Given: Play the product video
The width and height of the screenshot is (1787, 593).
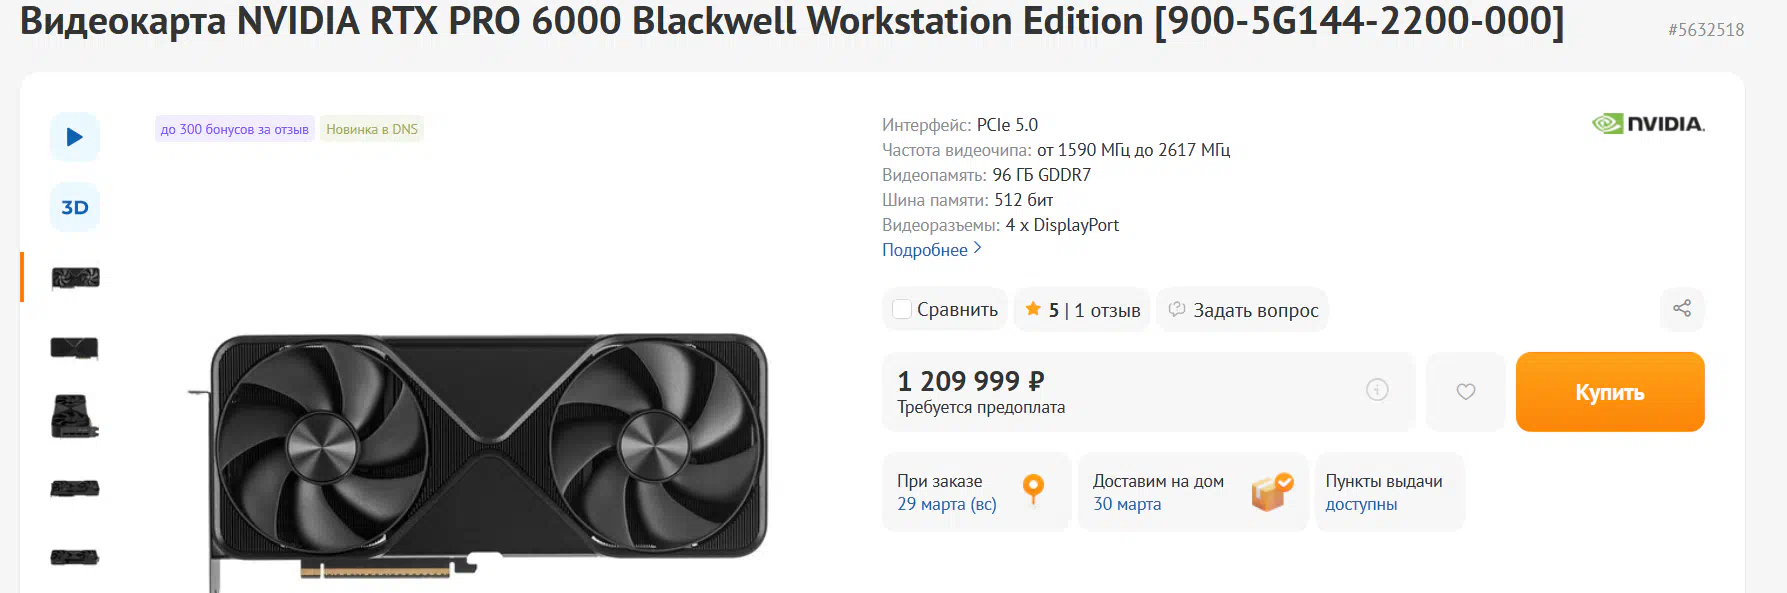Looking at the screenshot, I should pos(75,137).
